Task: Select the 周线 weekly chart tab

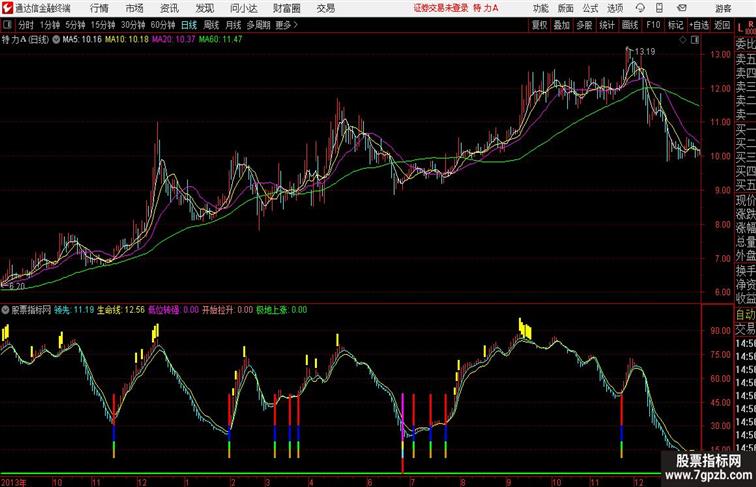Action: [x=211, y=25]
